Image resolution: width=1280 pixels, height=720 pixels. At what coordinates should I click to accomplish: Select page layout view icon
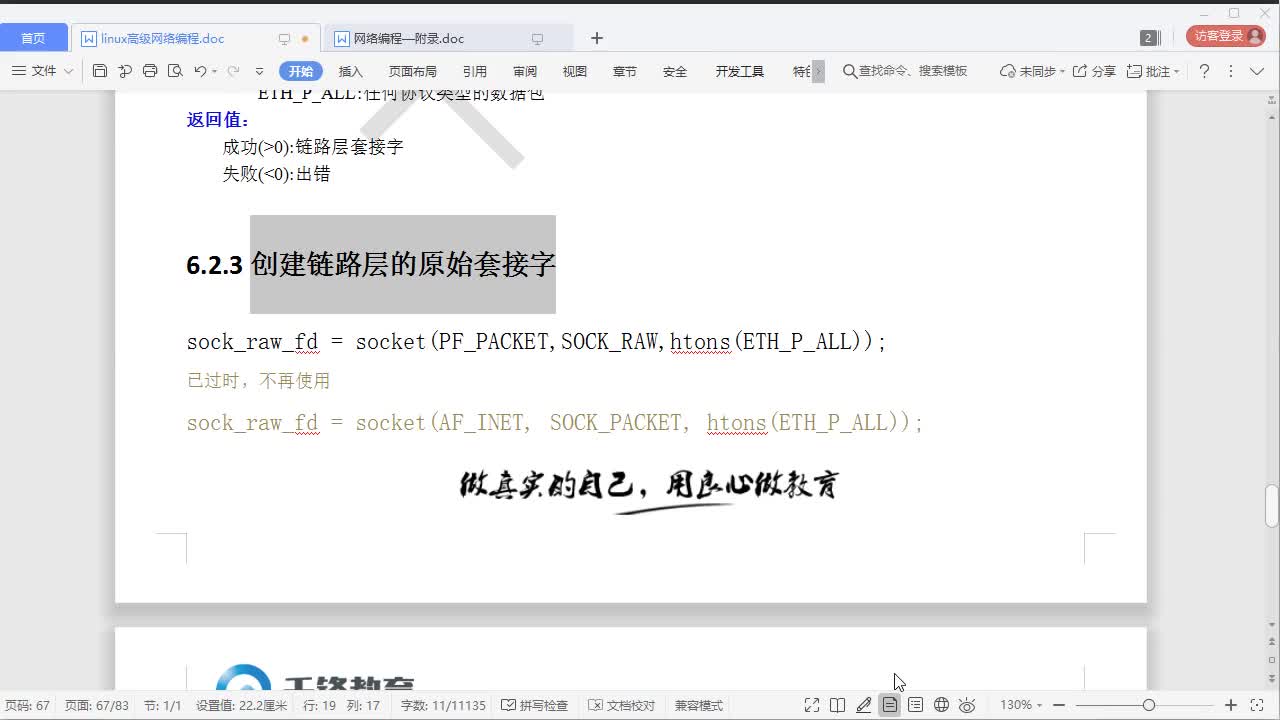coord(889,705)
